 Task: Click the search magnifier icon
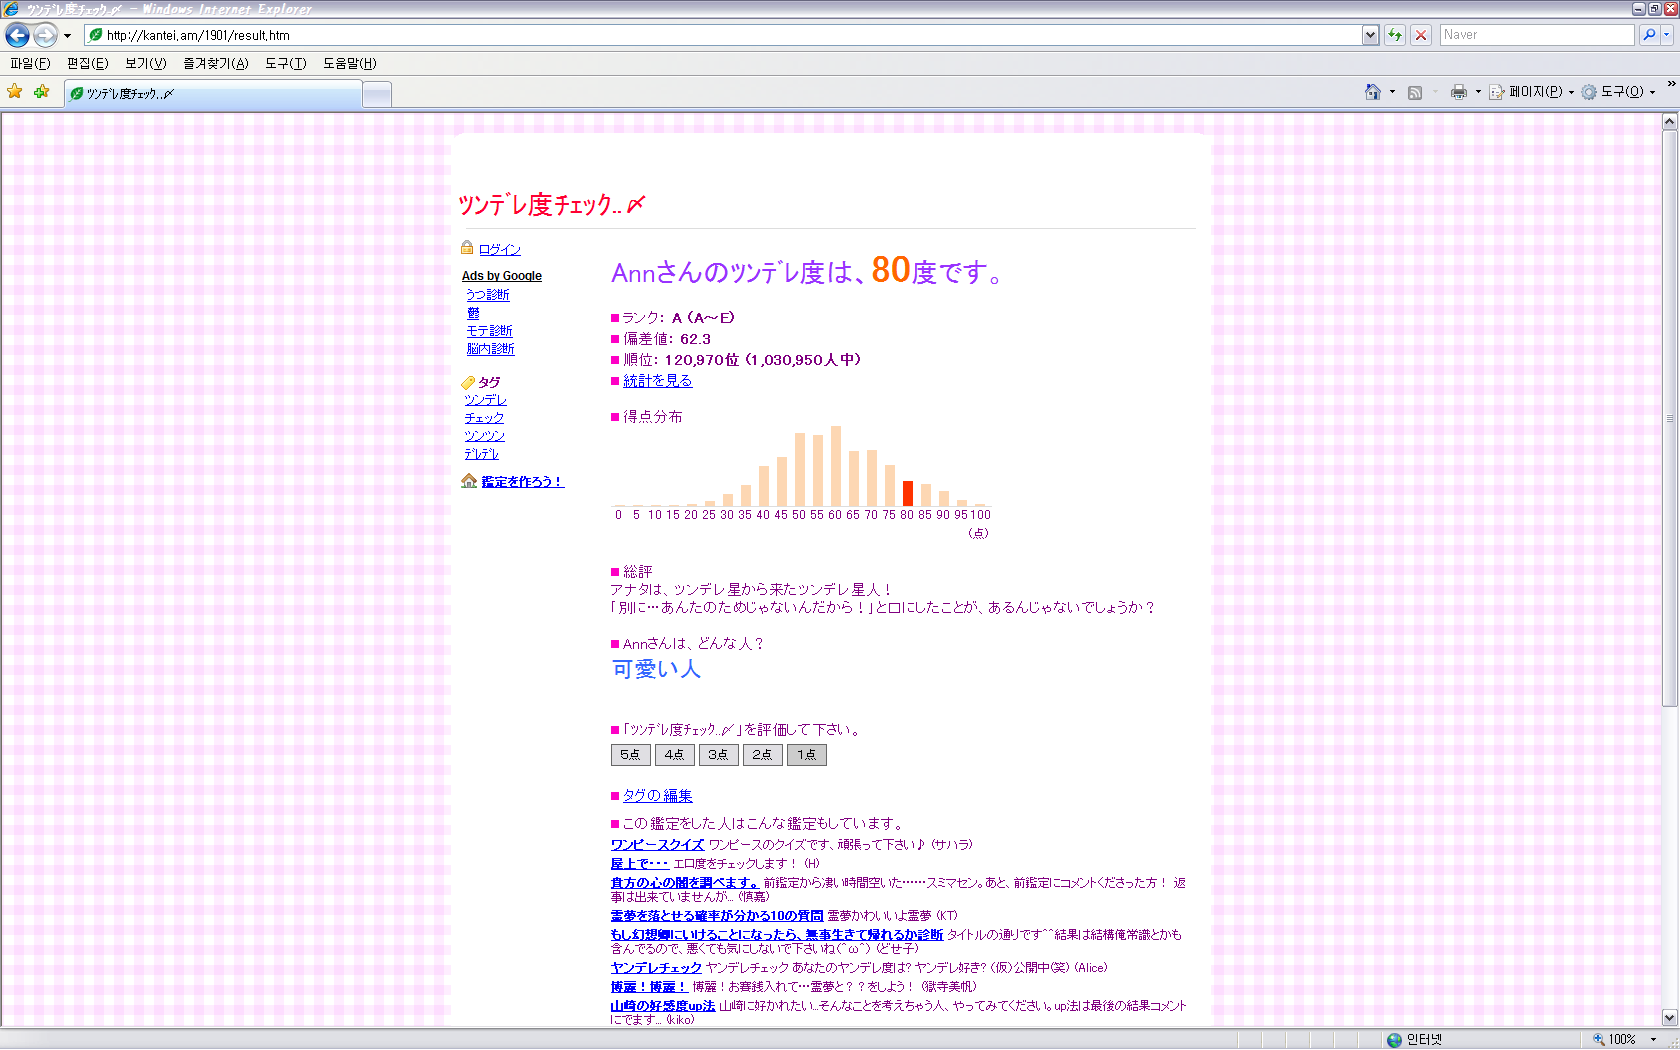(1649, 35)
